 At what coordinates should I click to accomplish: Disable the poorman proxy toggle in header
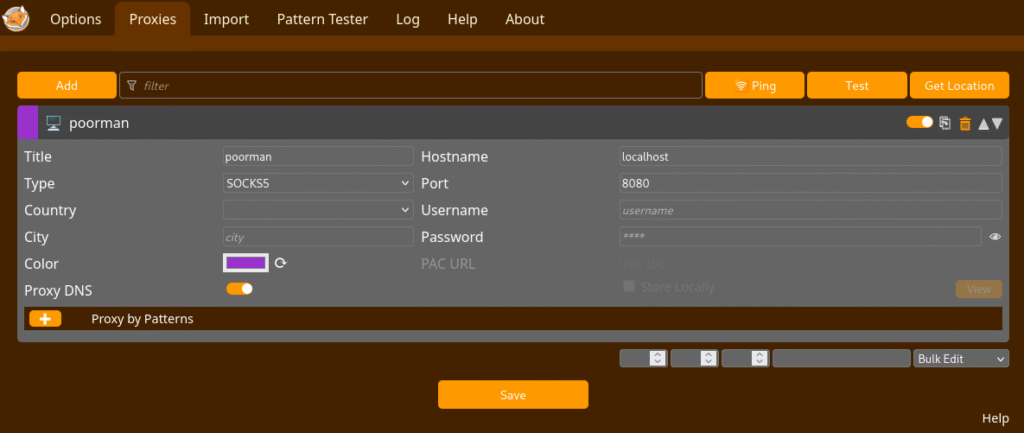click(919, 122)
